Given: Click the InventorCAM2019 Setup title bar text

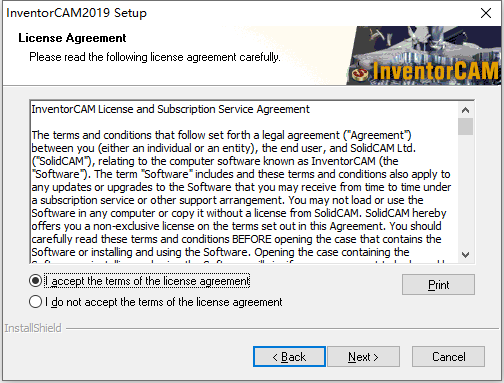Looking at the screenshot, I should pos(76,13).
